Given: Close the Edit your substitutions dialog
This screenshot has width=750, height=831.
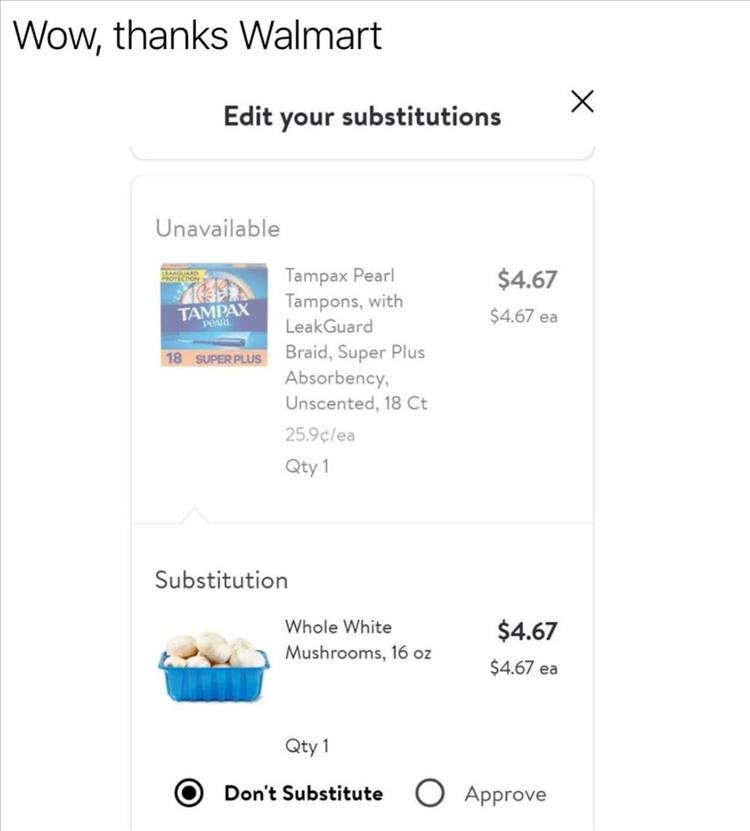Looking at the screenshot, I should pos(582,100).
